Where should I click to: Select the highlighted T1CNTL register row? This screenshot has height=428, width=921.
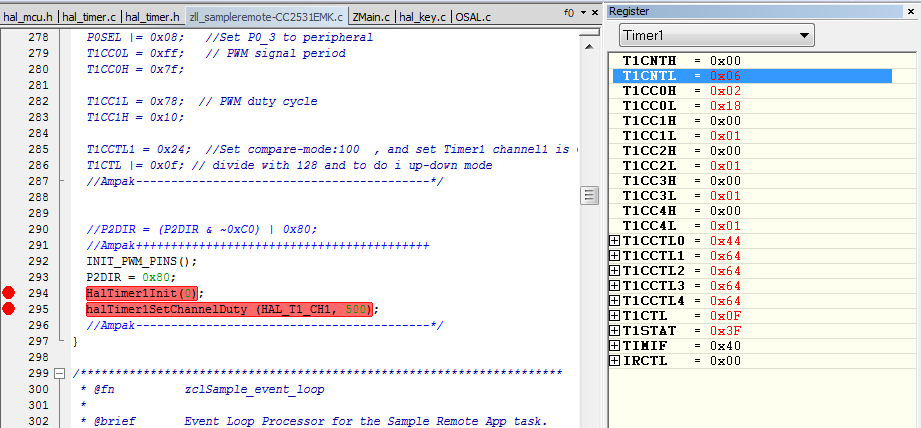[752, 76]
